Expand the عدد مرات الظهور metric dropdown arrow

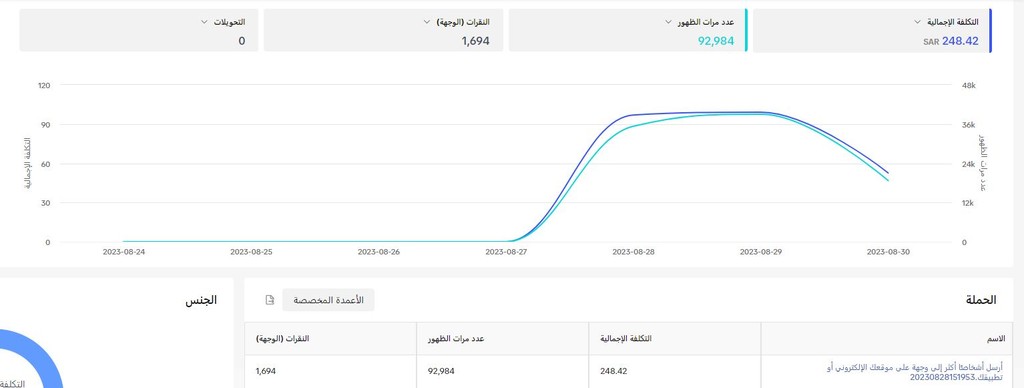(667, 22)
